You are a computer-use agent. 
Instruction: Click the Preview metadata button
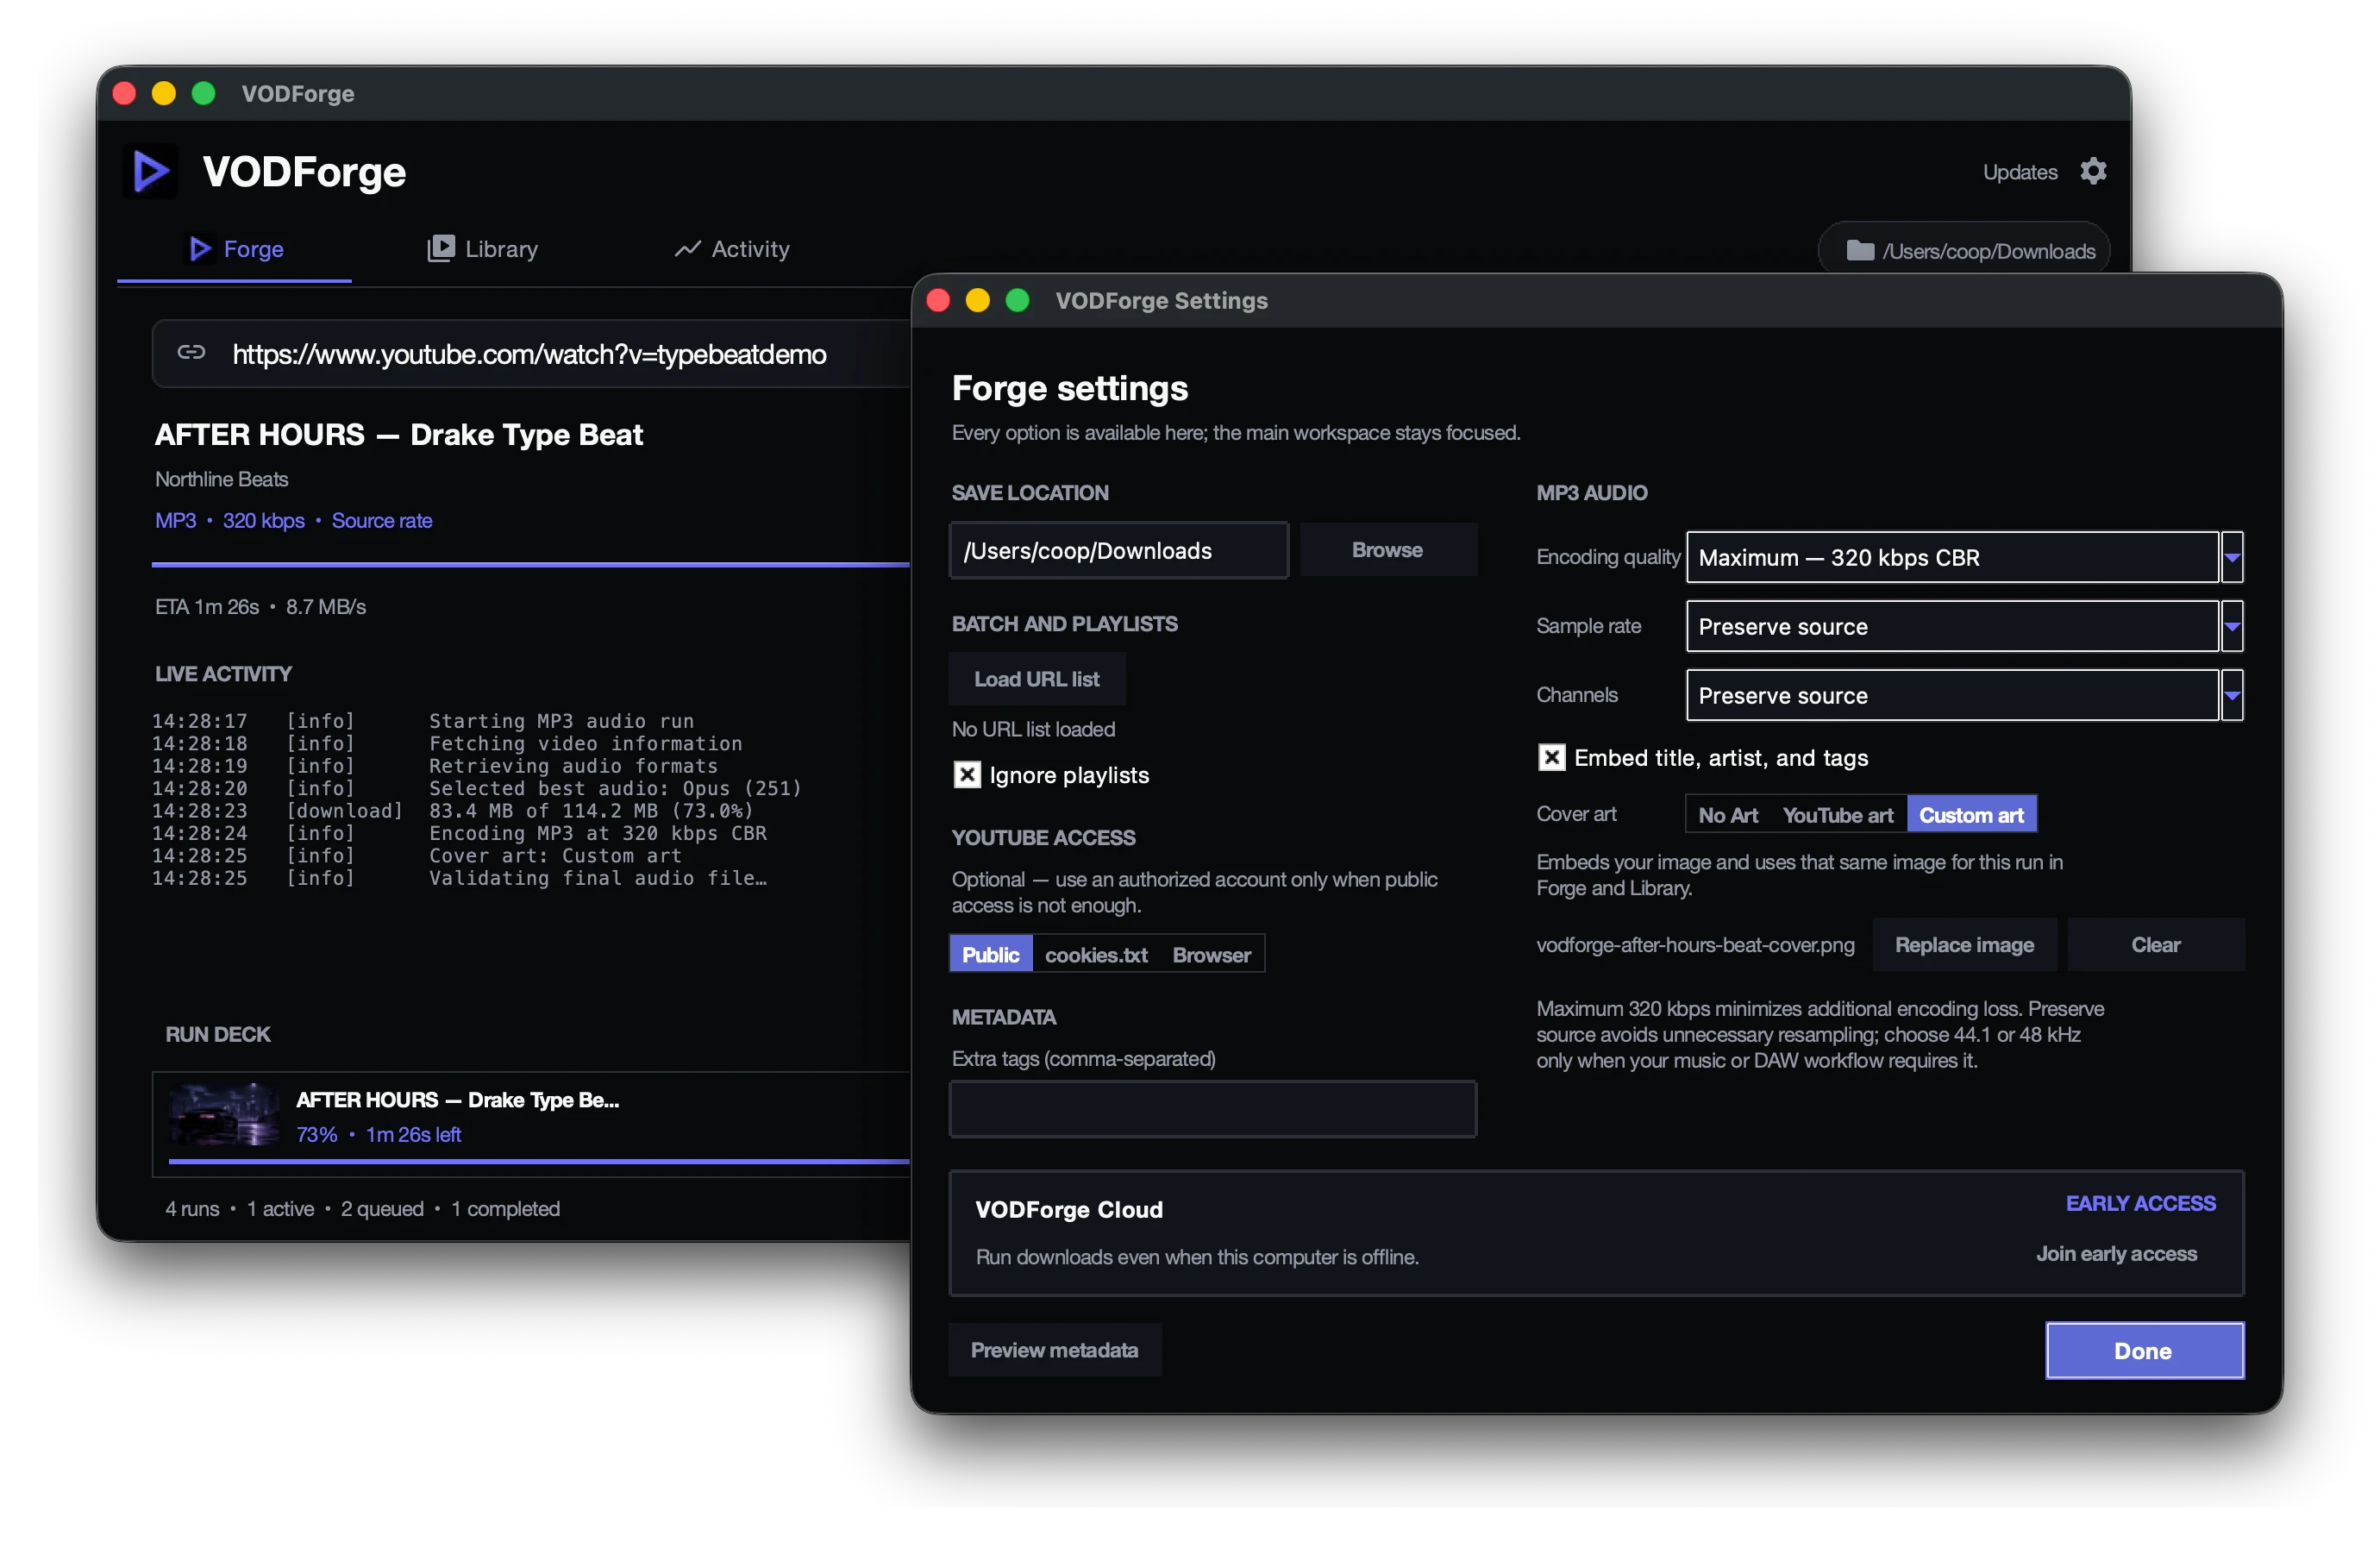1055,1350
